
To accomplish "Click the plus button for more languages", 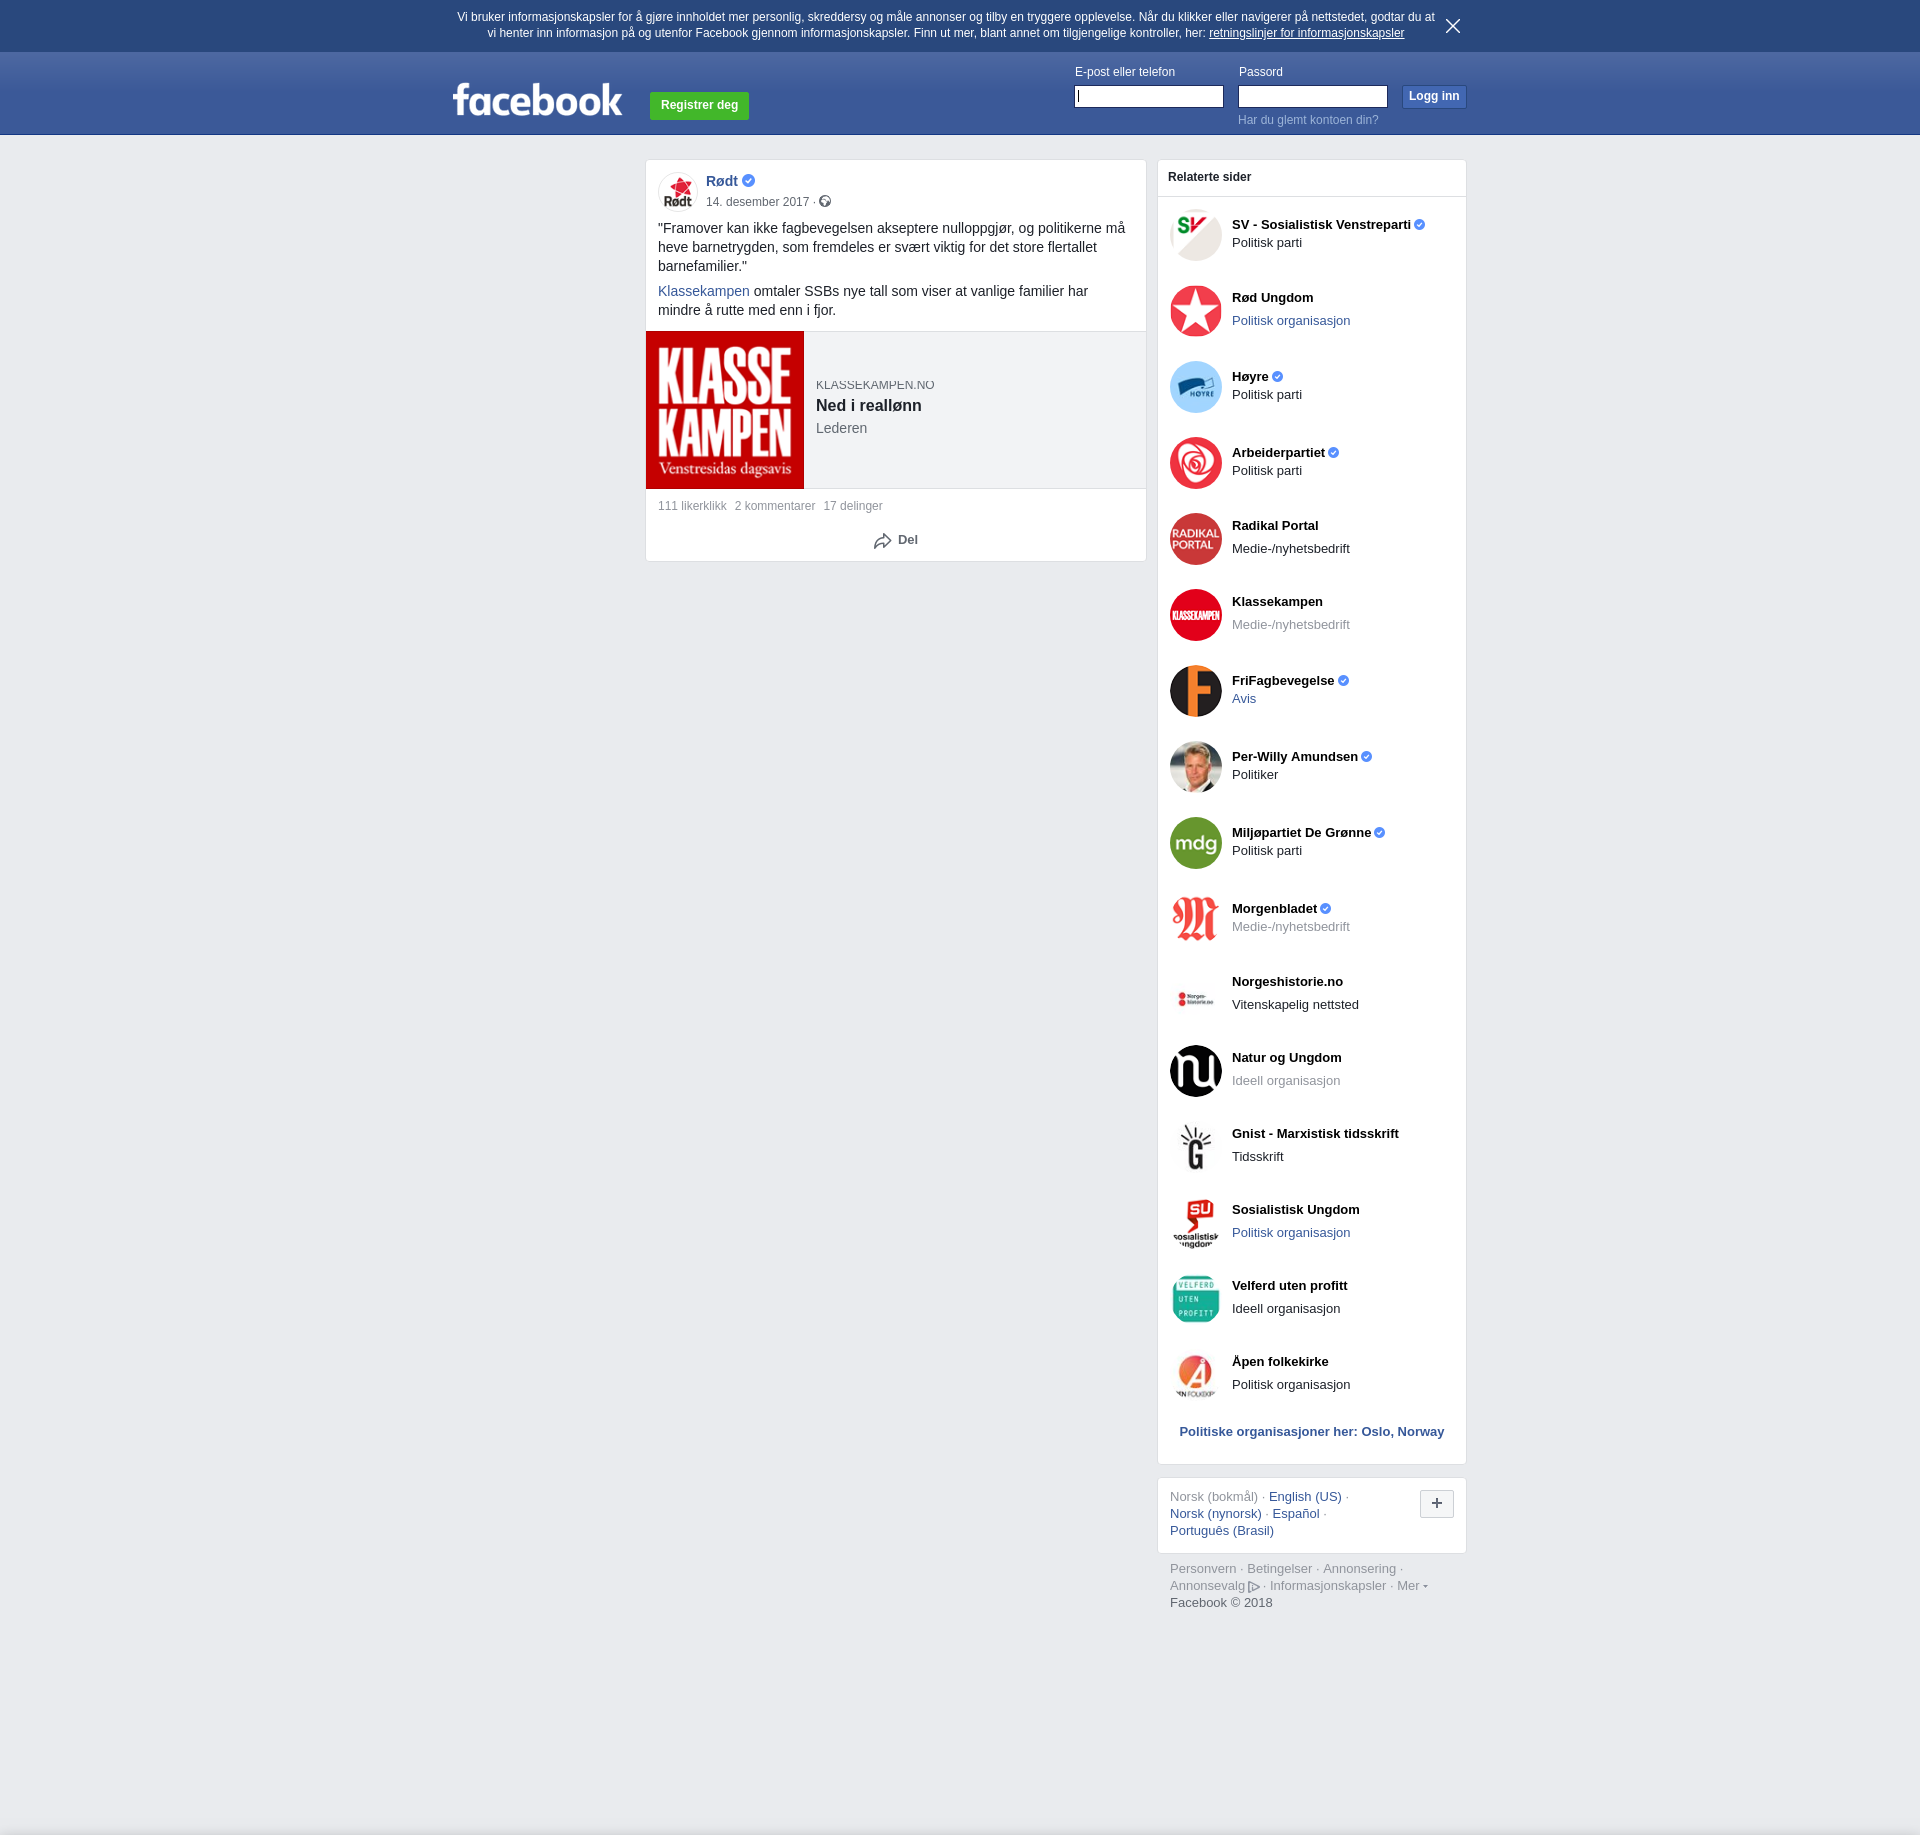I will tap(1437, 1504).
